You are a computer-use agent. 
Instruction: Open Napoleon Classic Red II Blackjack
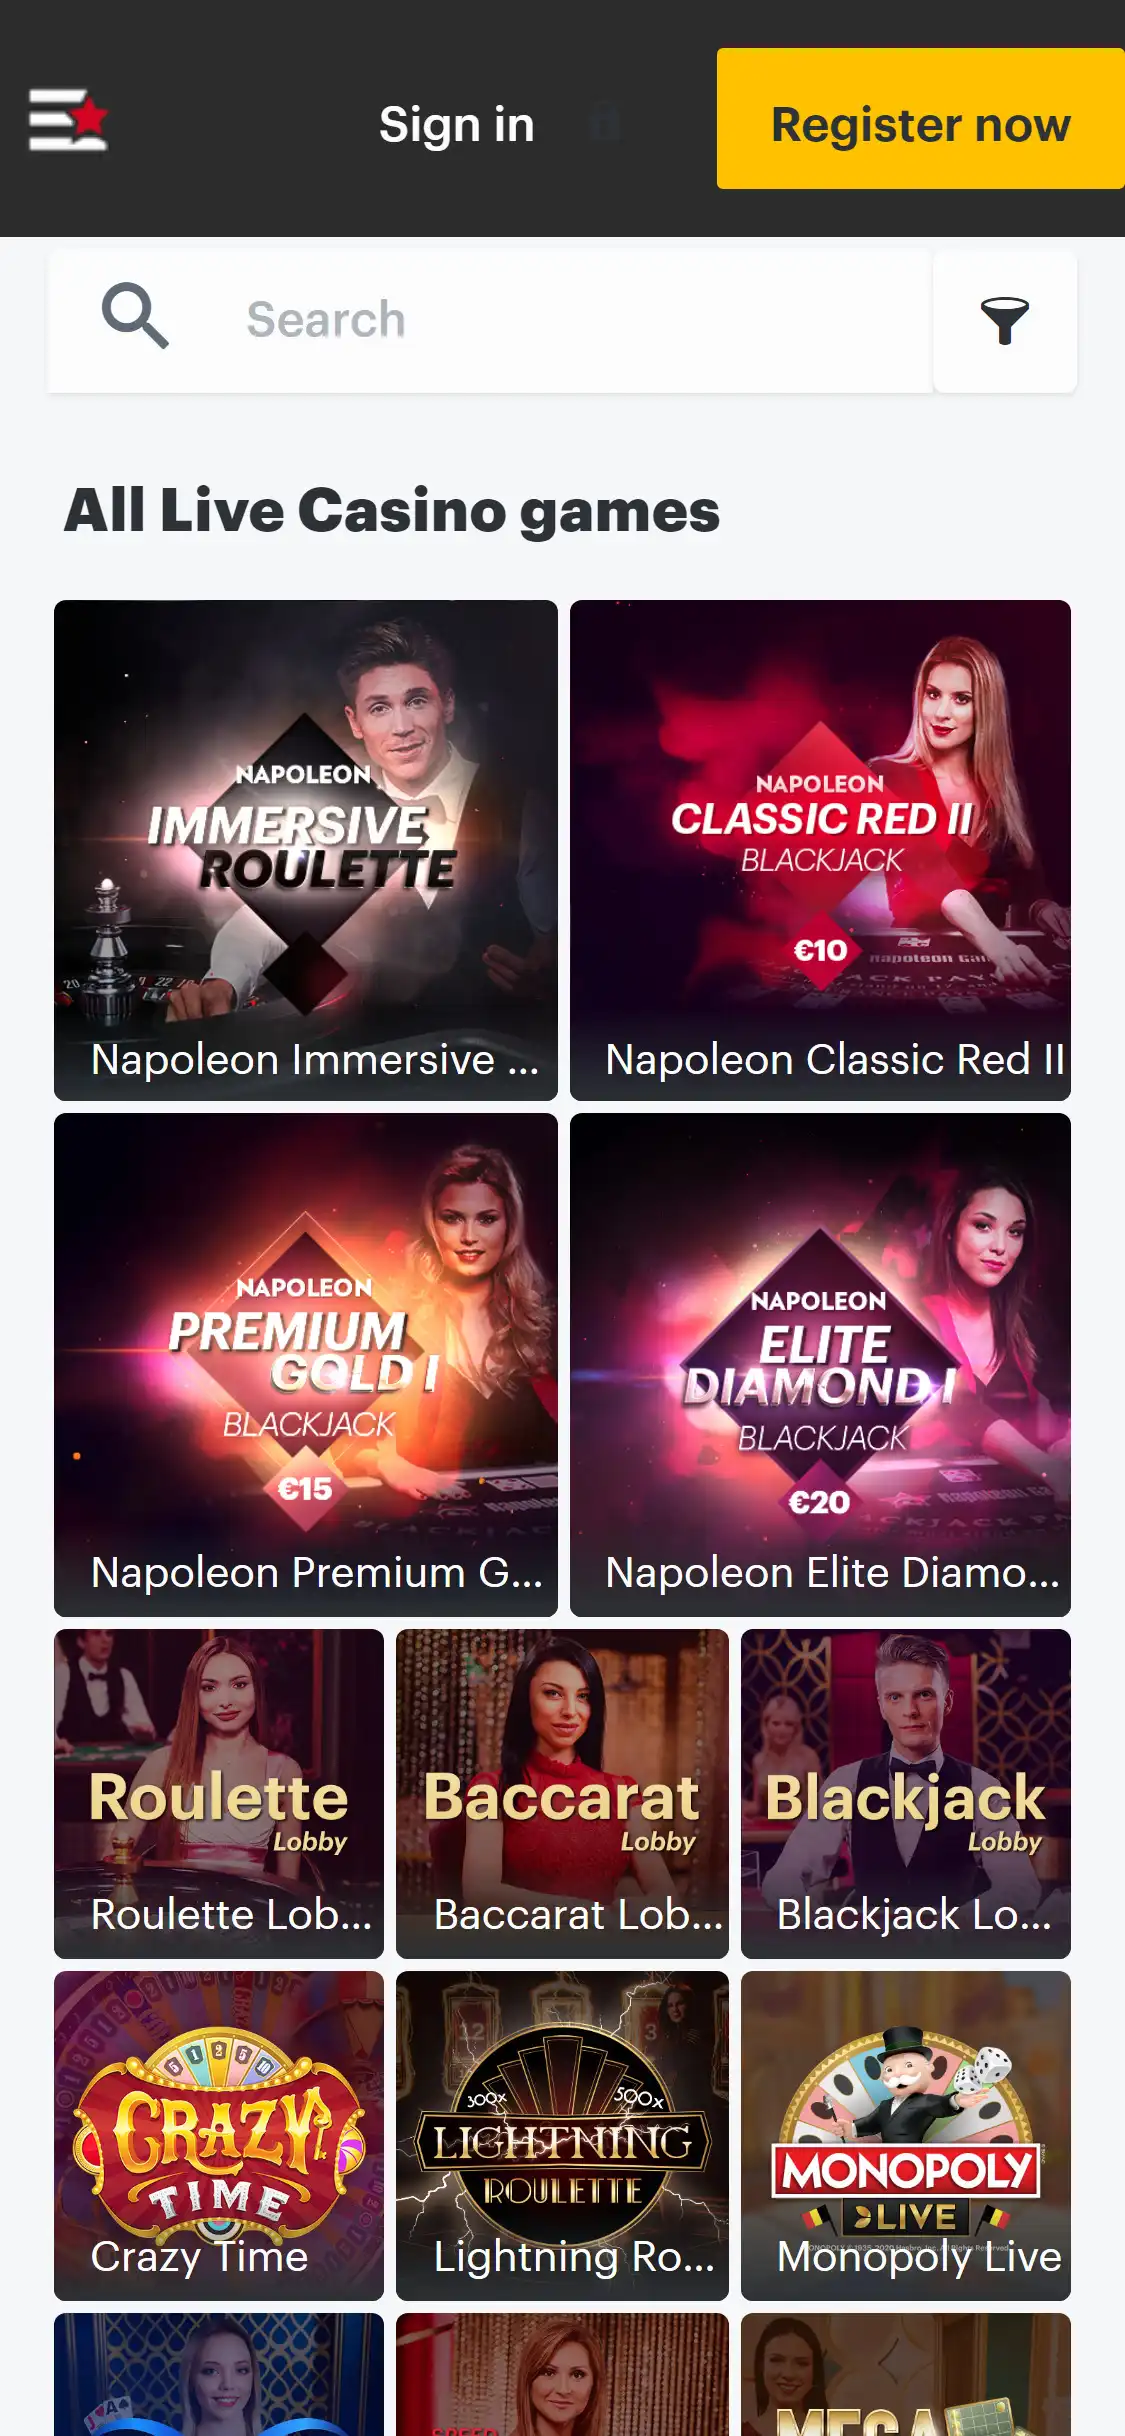pos(820,850)
